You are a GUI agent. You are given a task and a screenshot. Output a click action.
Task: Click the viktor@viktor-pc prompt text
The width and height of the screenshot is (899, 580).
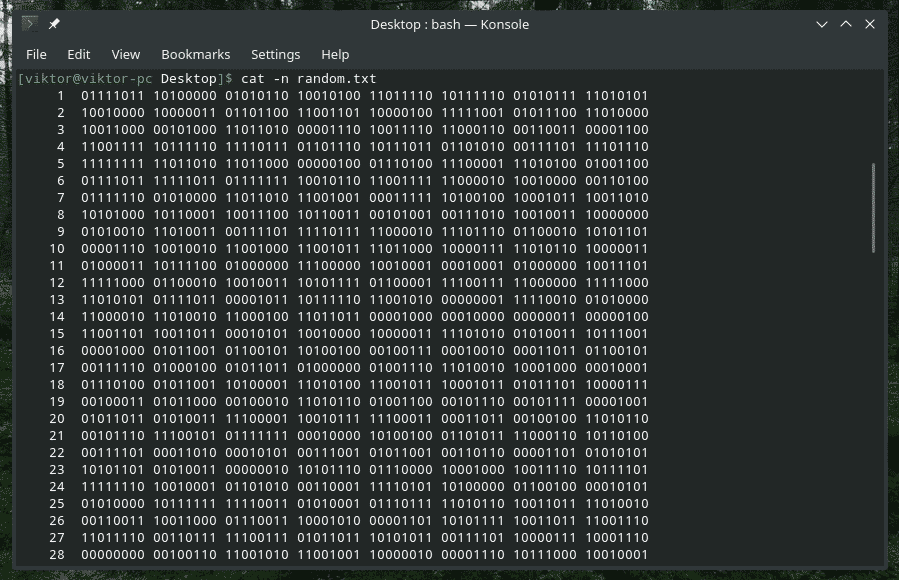coord(87,78)
